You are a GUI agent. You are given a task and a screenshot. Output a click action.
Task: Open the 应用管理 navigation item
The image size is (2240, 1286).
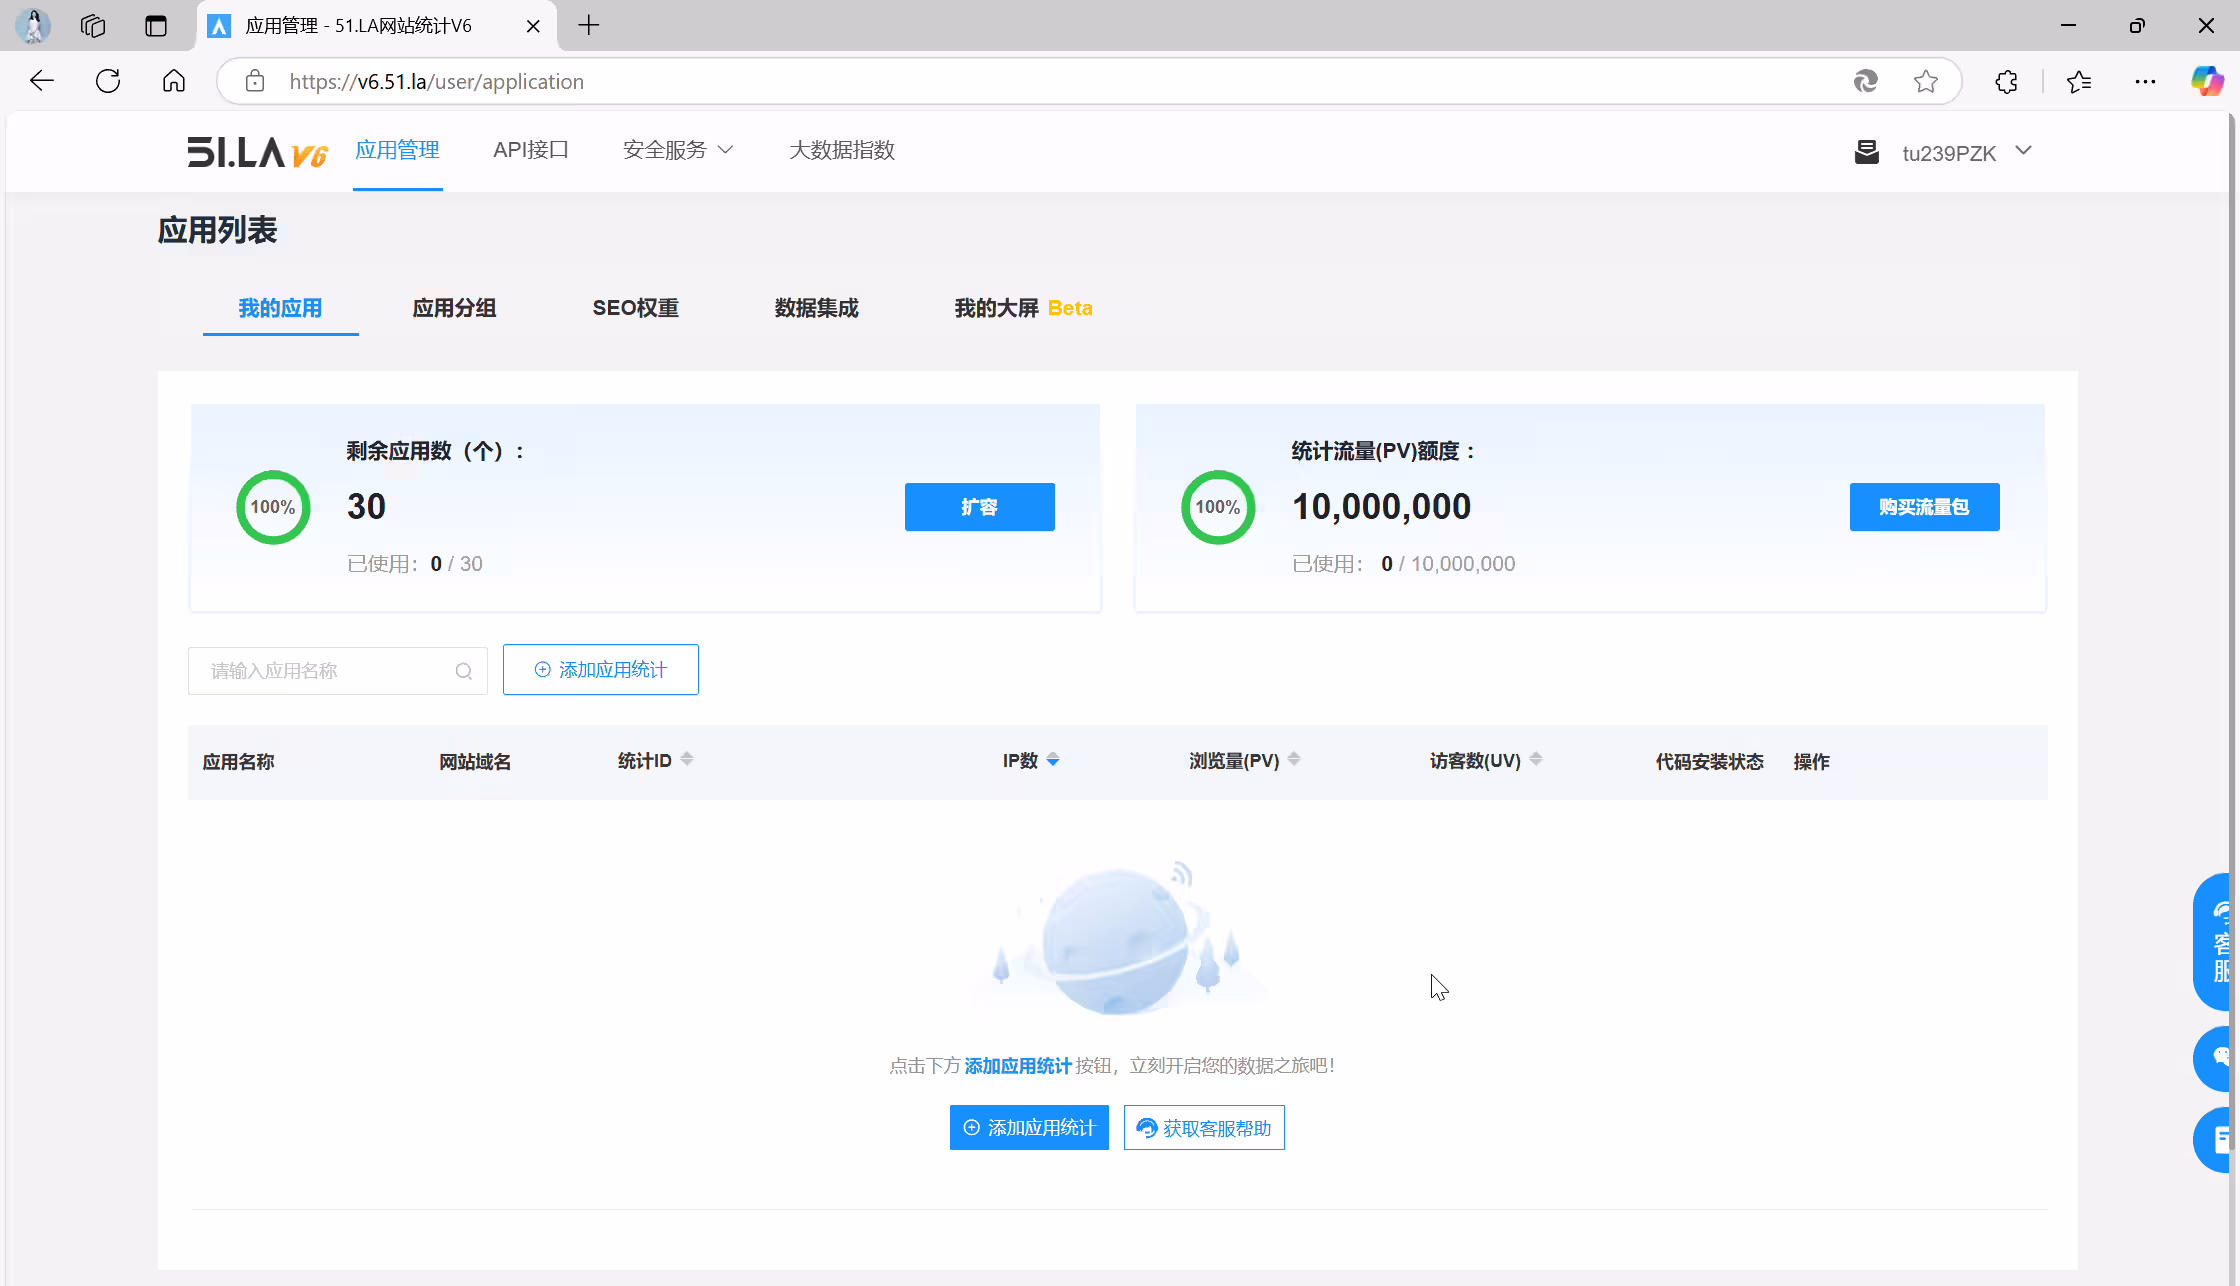[x=398, y=150]
